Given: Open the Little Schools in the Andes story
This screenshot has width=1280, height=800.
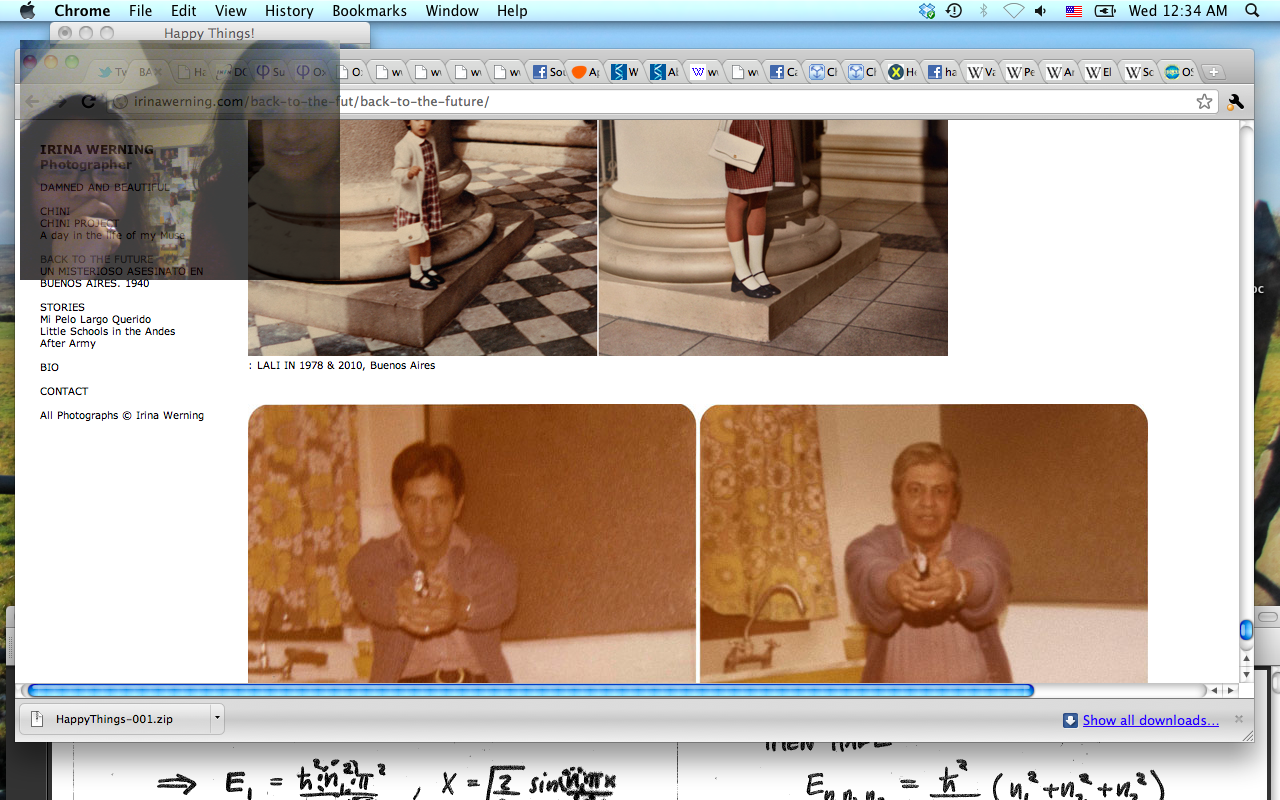Looking at the screenshot, I should [107, 331].
